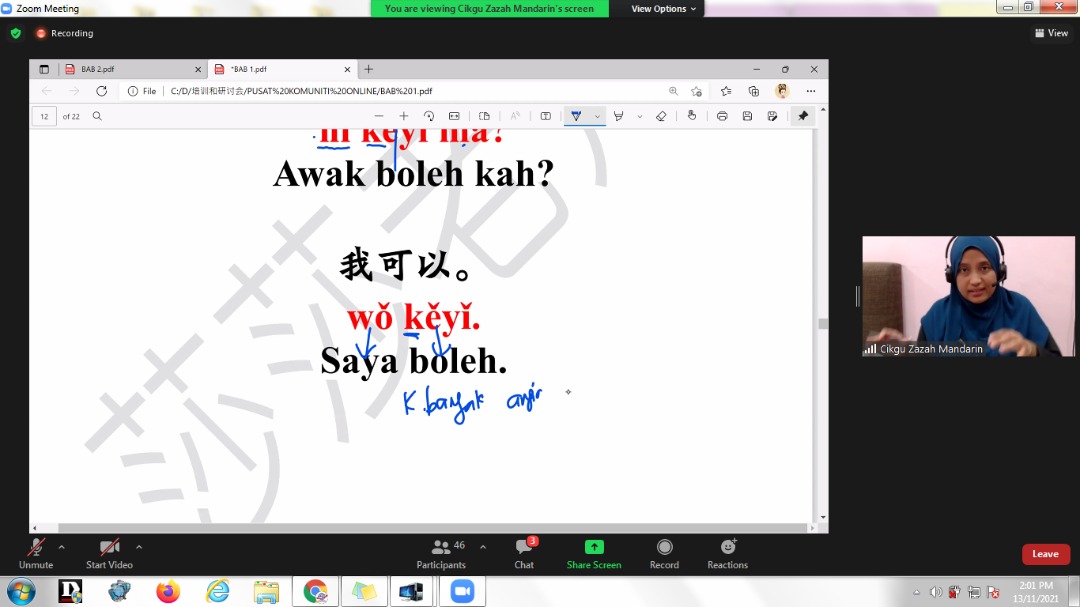Rotate the PDF page
1080x607 pixels.
(429, 116)
